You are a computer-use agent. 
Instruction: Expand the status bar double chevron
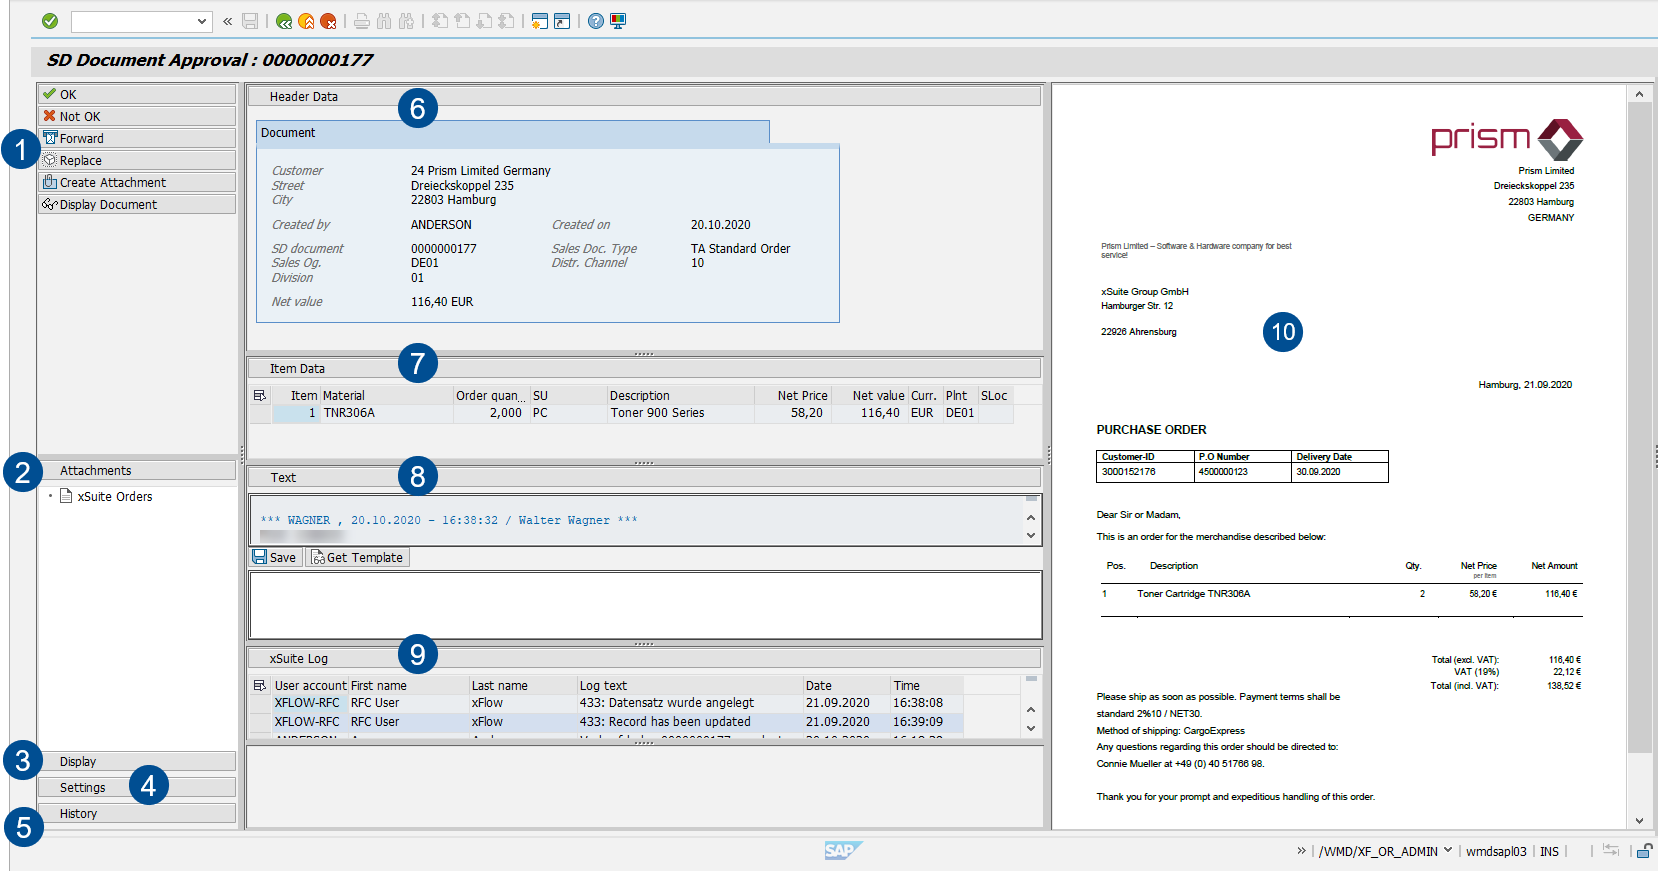[1301, 851]
